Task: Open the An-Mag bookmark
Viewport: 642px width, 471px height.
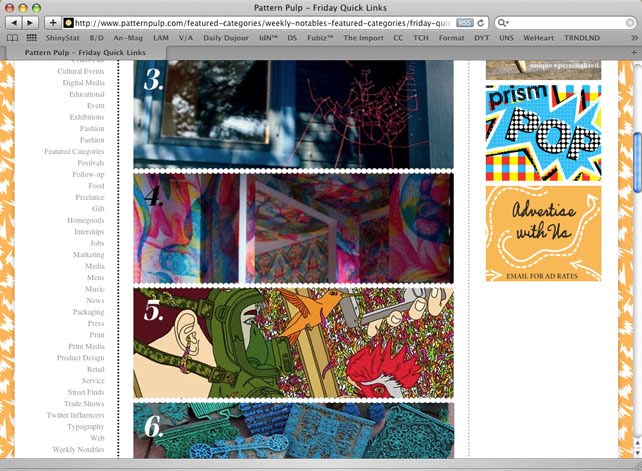Action: (128, 38)
